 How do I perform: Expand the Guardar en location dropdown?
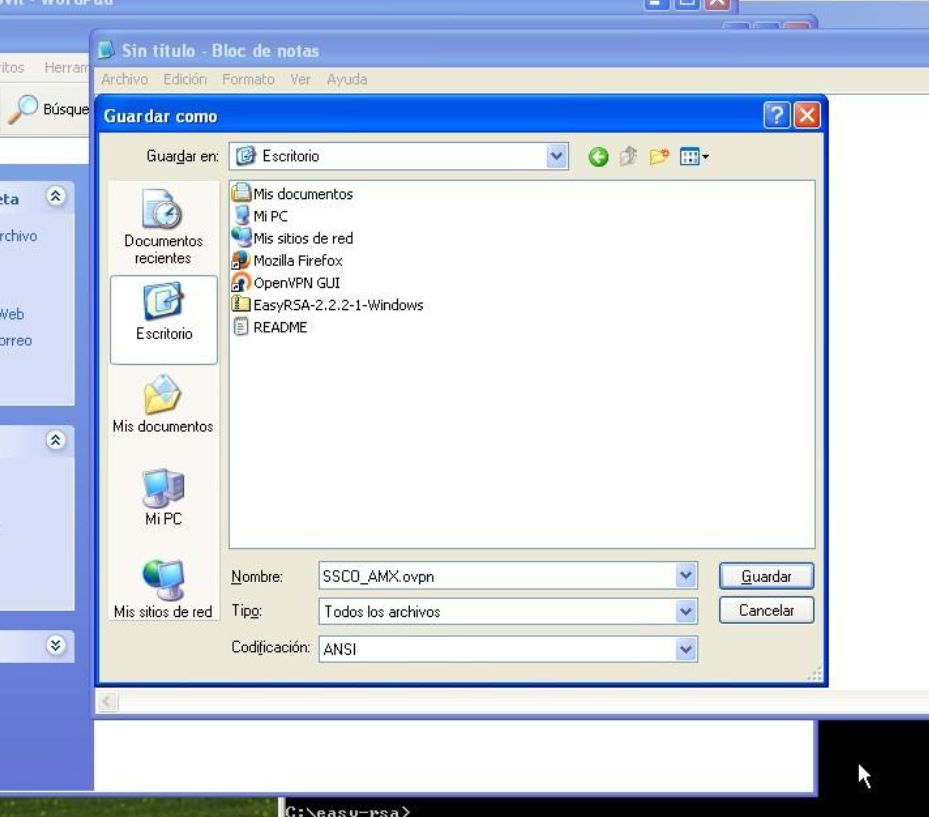[x=557, y=156]
